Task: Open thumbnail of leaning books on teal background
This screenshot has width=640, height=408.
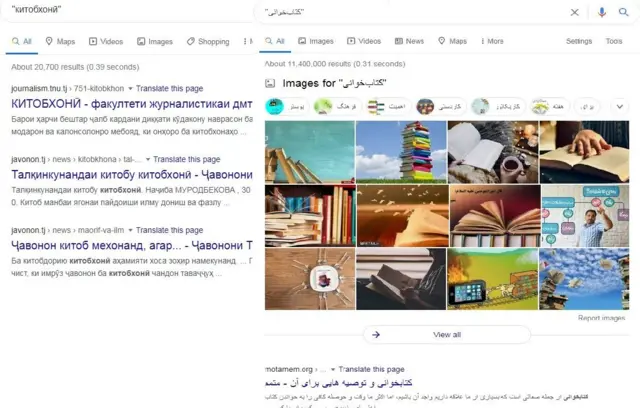Action: pyautogui.click(x=310, y=152)
